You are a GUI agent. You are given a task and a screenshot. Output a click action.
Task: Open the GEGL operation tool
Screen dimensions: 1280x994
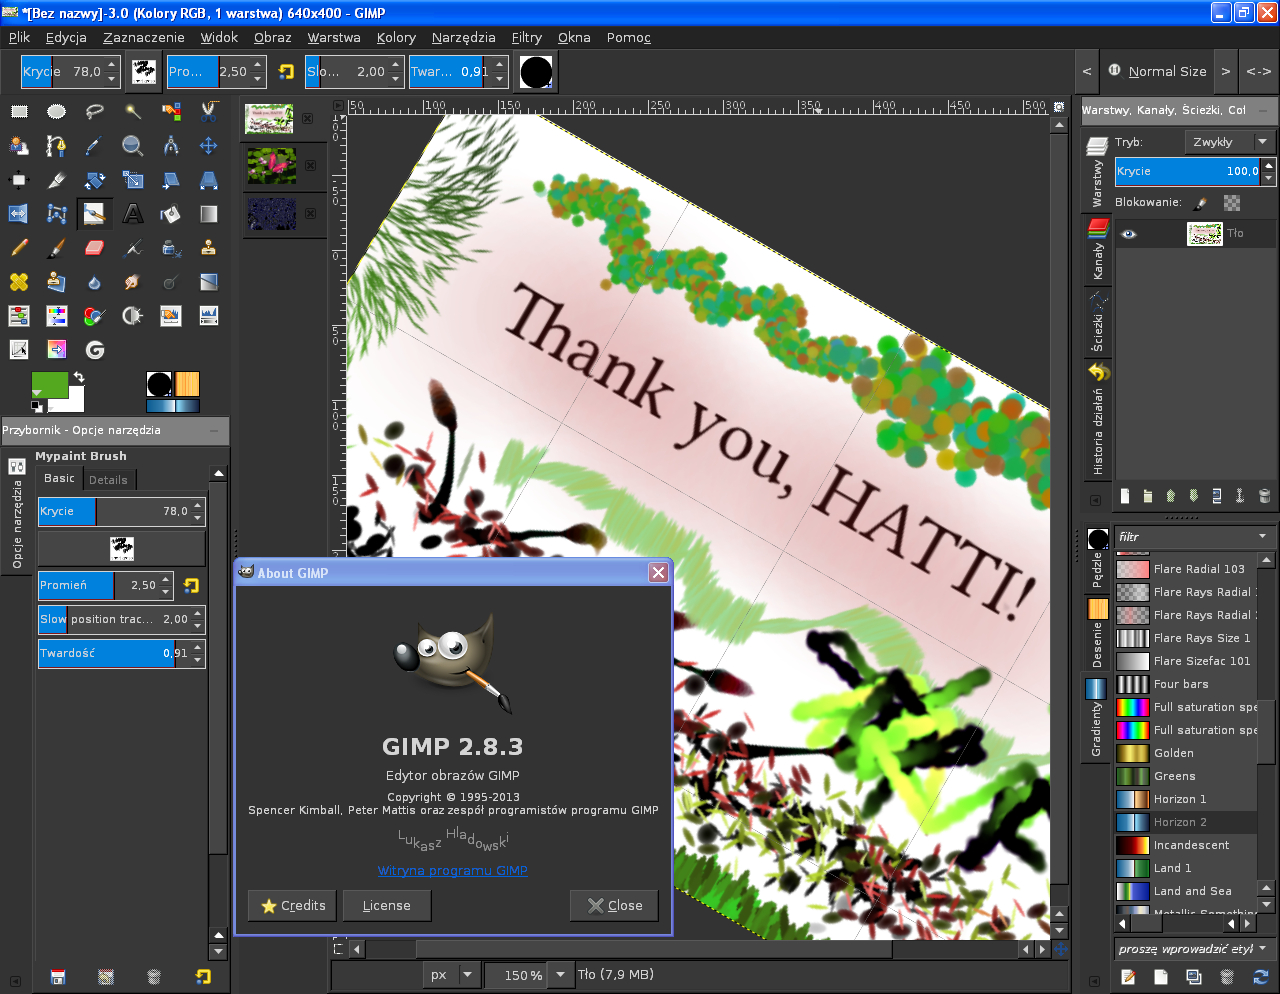(x=94, y=349)
